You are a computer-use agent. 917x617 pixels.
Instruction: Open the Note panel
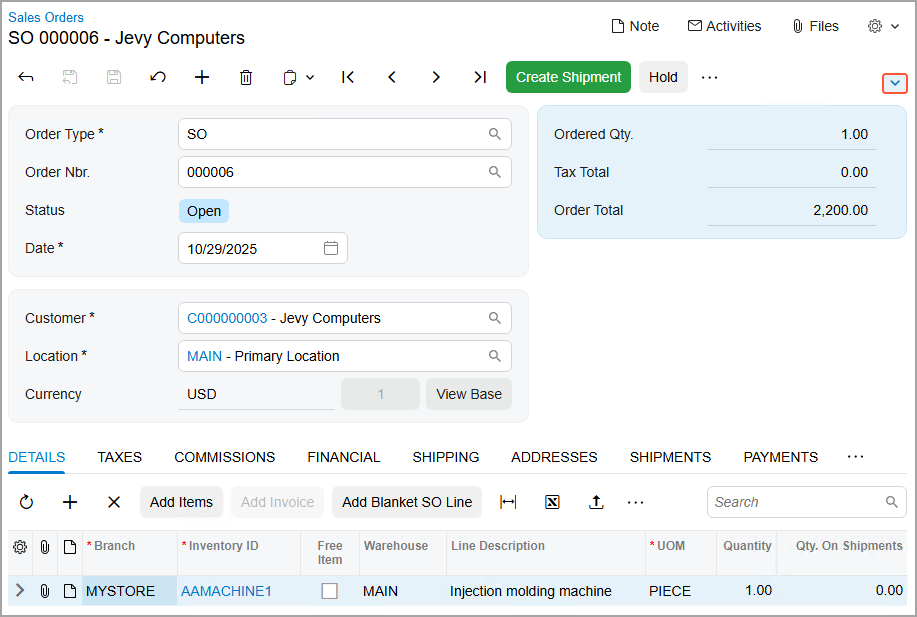pos(635,26)
